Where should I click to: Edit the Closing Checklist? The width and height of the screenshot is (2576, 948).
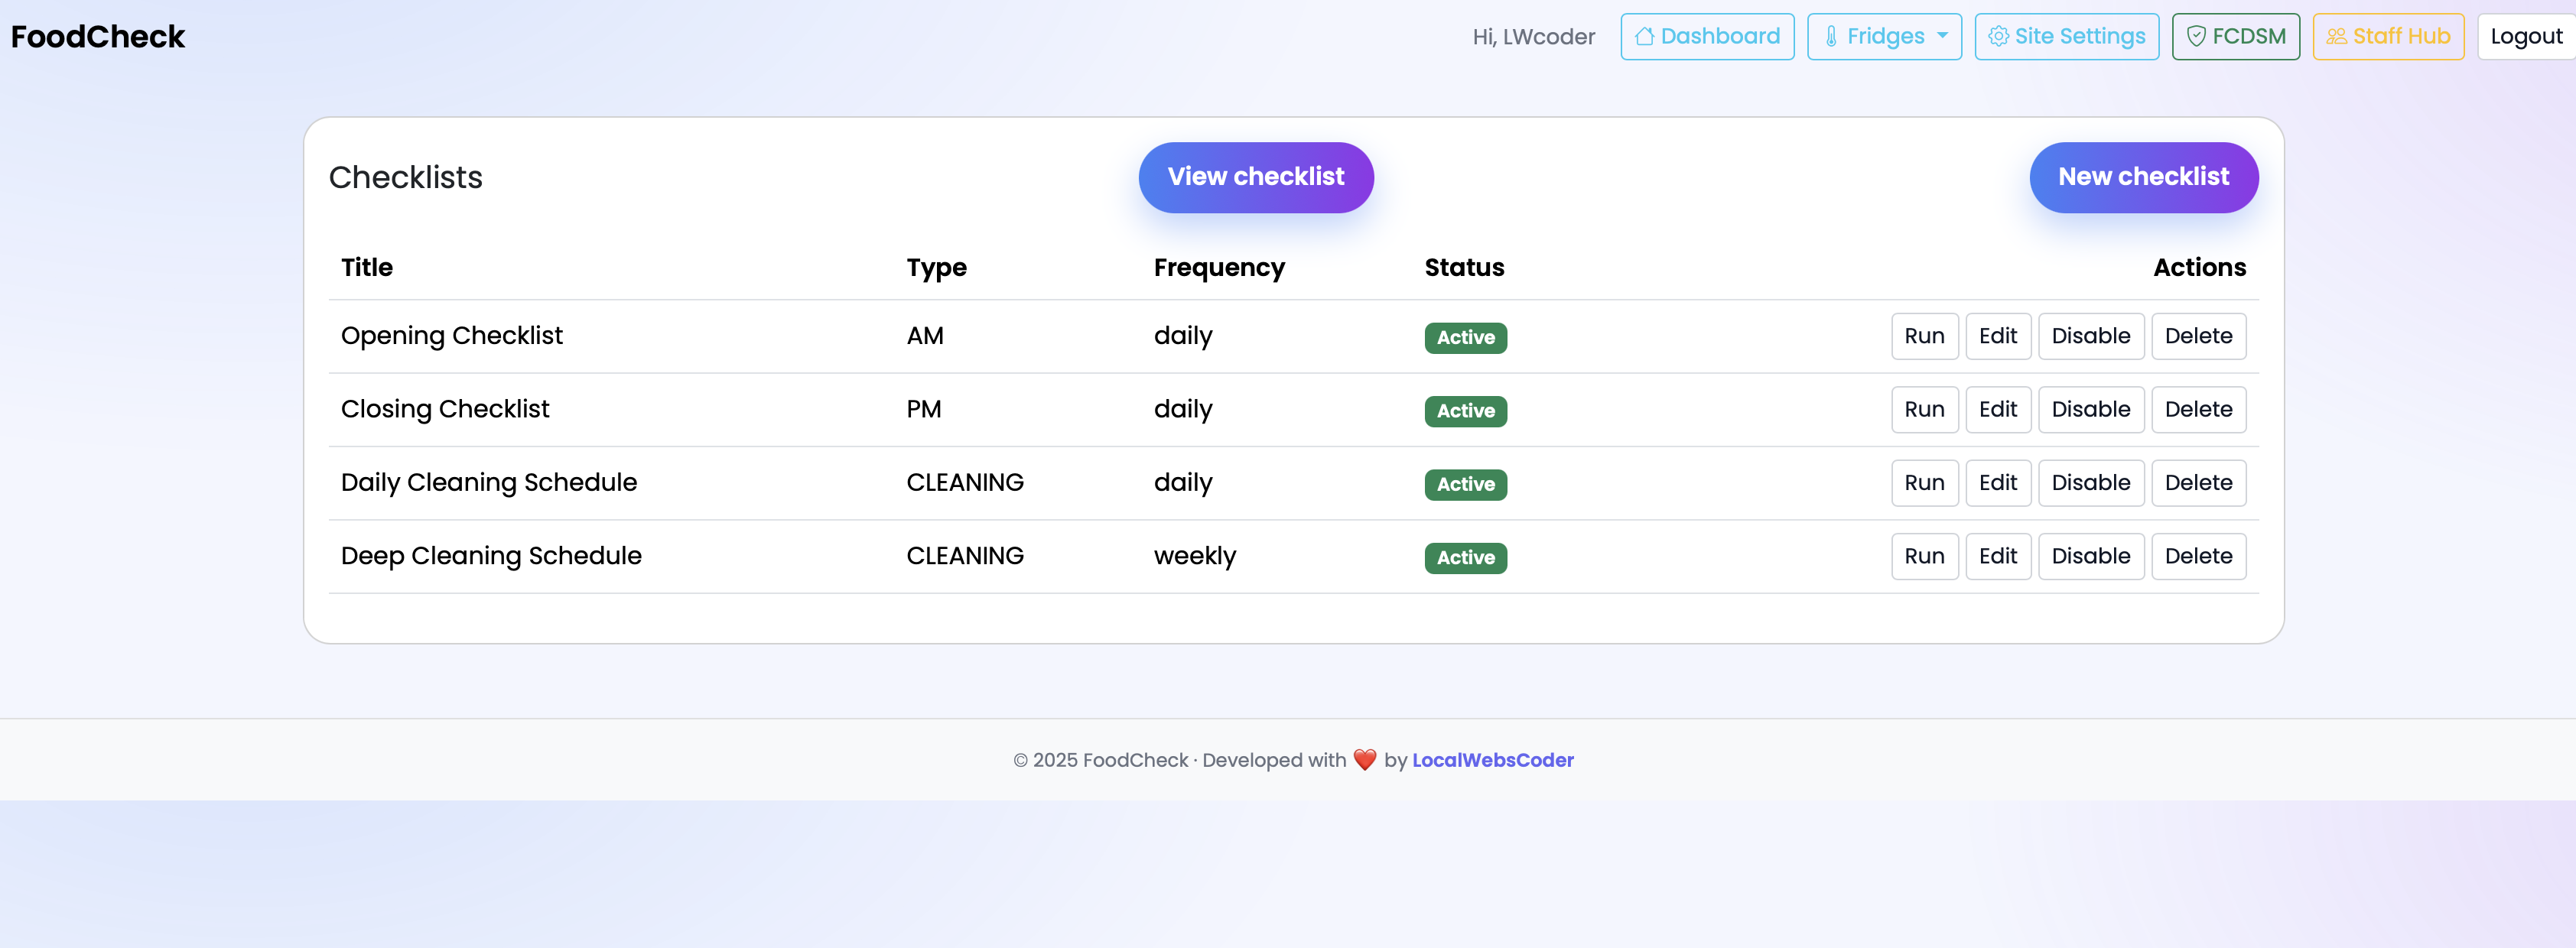point(1998,409)
